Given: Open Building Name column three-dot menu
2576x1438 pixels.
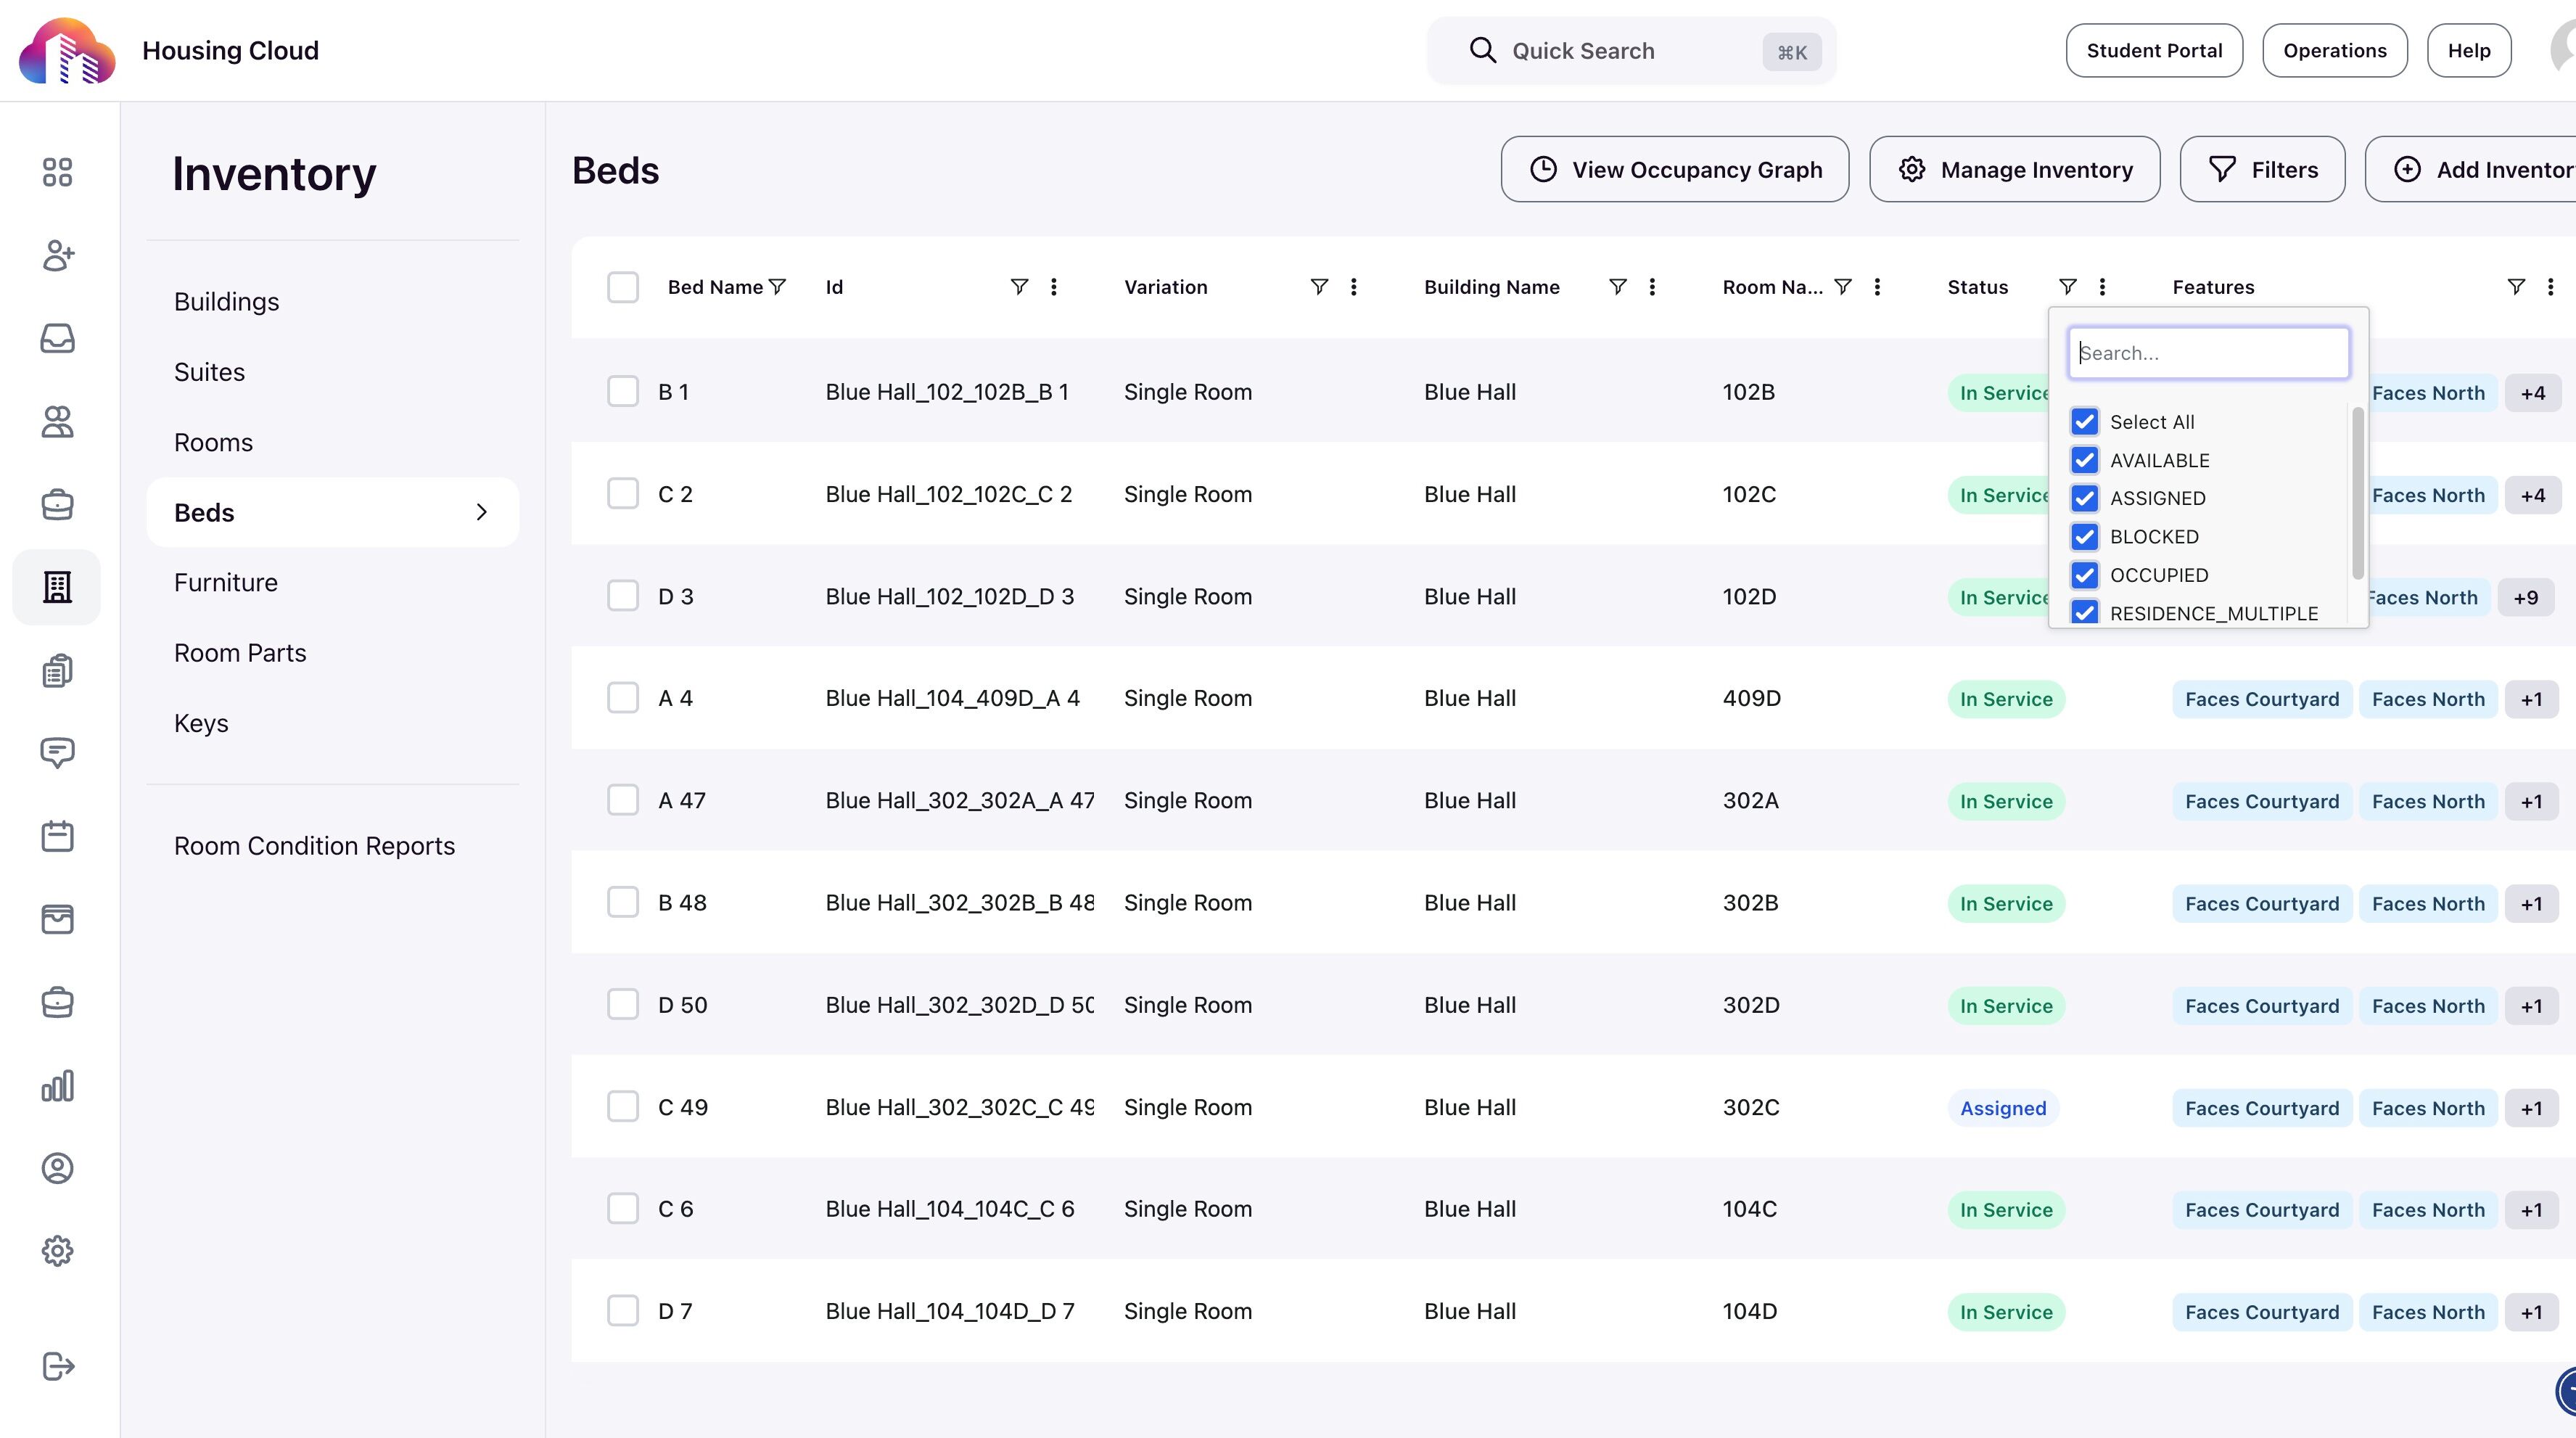Looking at the screenshot, I should click(x=1652, y=287).
